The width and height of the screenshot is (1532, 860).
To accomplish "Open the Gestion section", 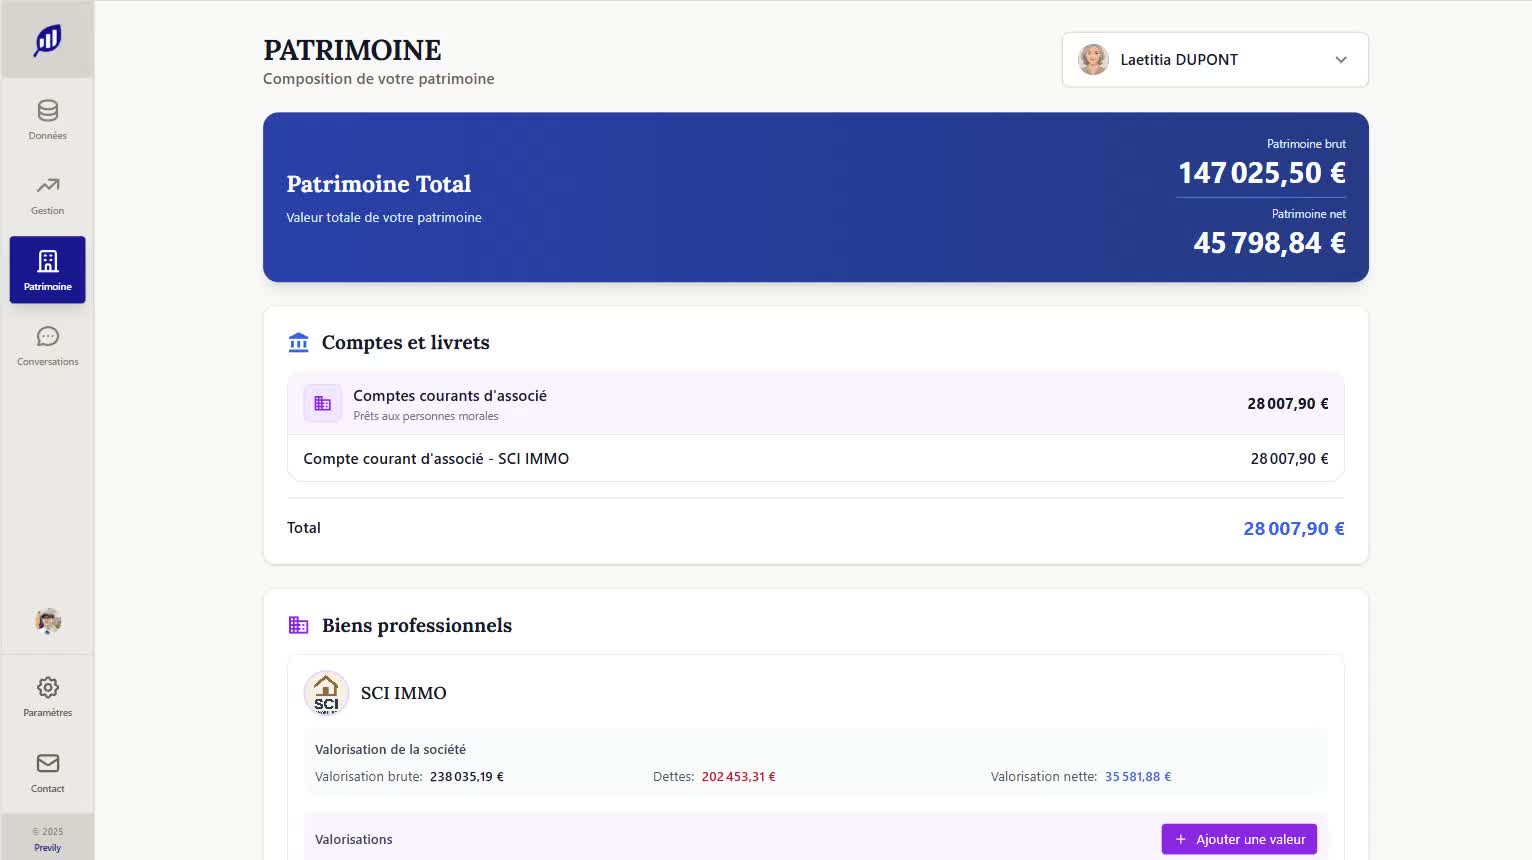I will [x=47, y=195].
